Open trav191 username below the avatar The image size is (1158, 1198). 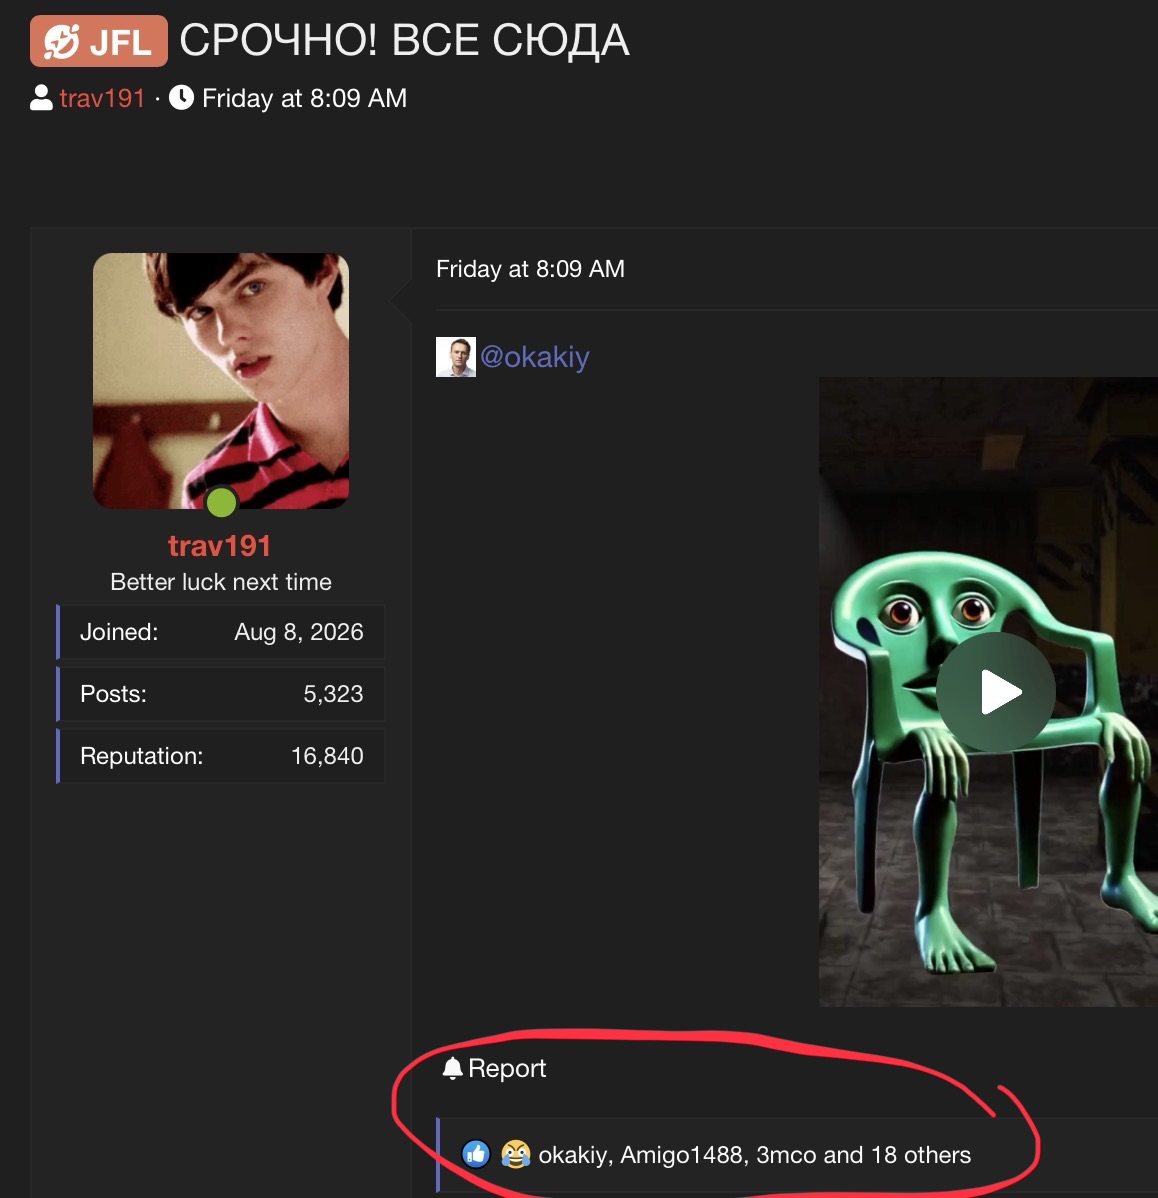(220, 546)
